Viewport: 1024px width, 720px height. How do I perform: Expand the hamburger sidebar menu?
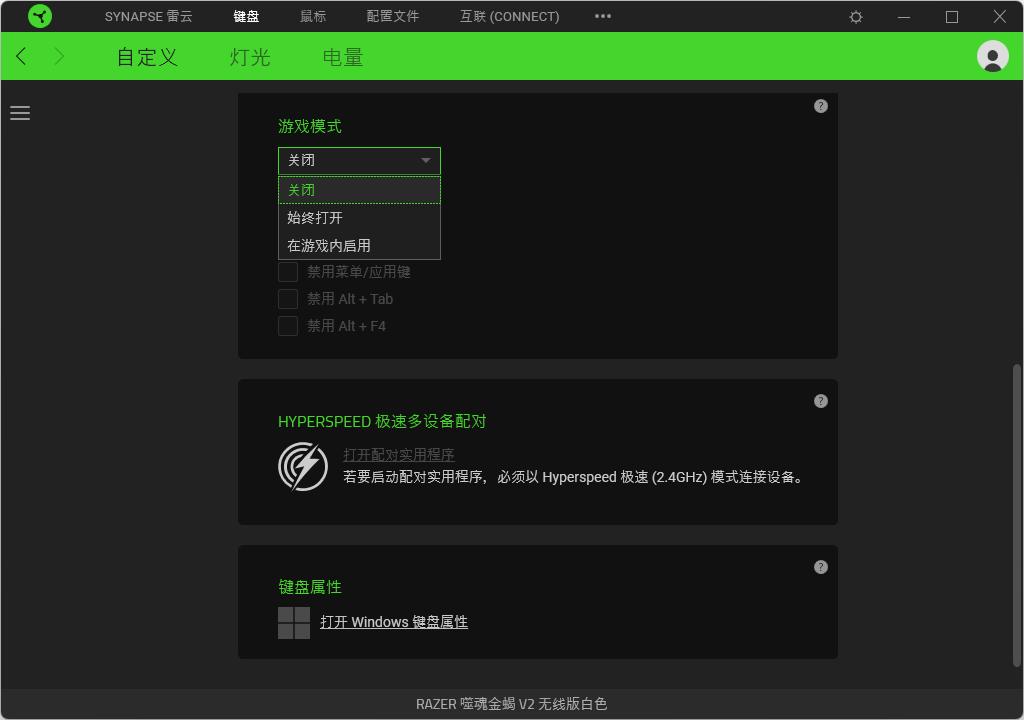coord(20,113)
